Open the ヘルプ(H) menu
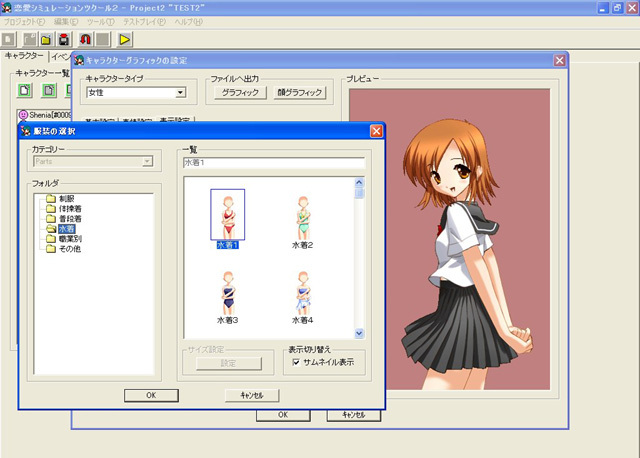The image size is (640, 458). (x=188, y=22)
